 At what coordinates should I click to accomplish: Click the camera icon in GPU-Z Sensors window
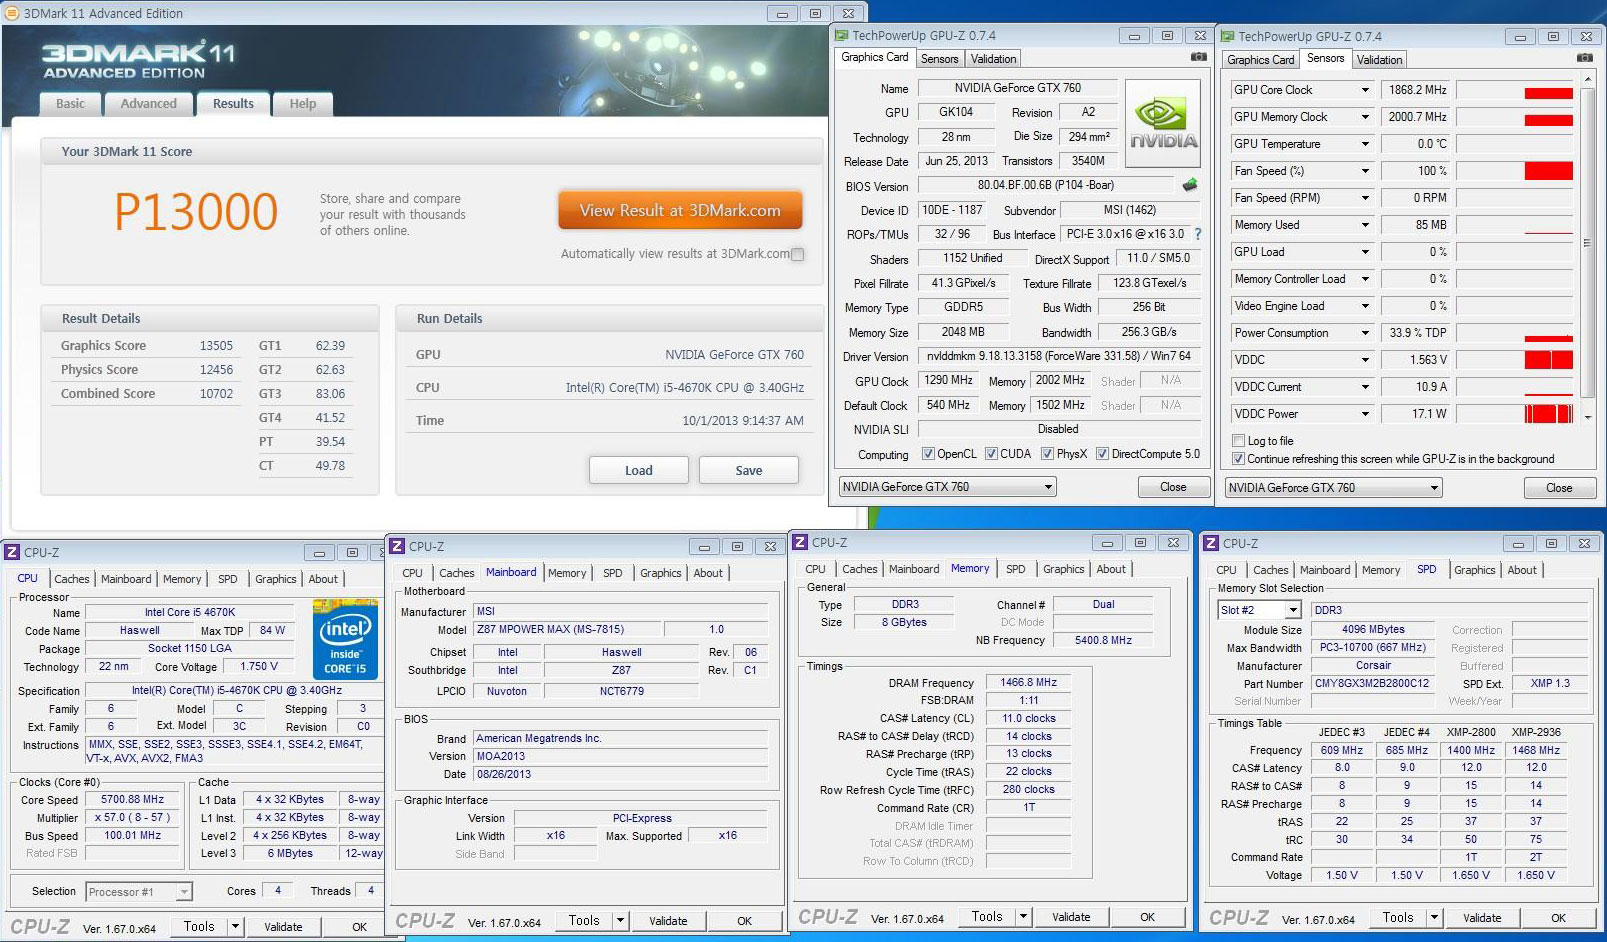click(x=1584, y=58)
